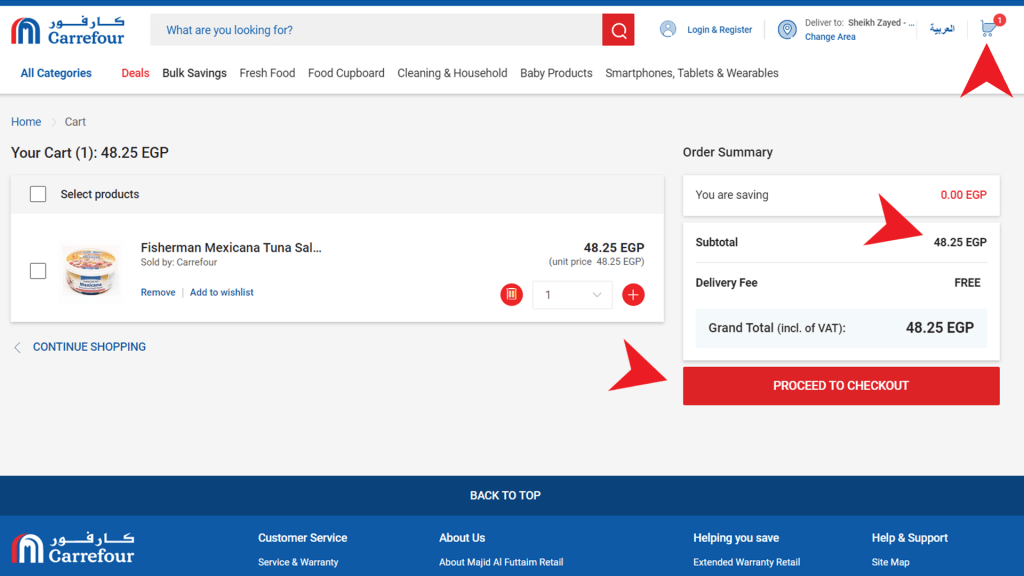Screen dimensions: 1024x576
Task: Open About Majid Al Futtaim Retail link
Action: (501, 562)
